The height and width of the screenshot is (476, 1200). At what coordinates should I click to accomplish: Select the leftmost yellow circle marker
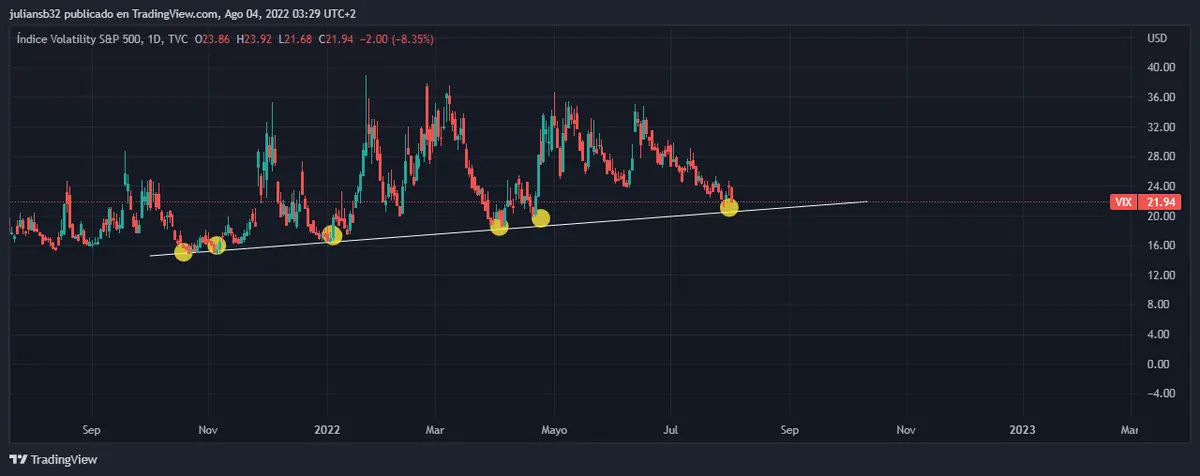click(x=183, y=252)
